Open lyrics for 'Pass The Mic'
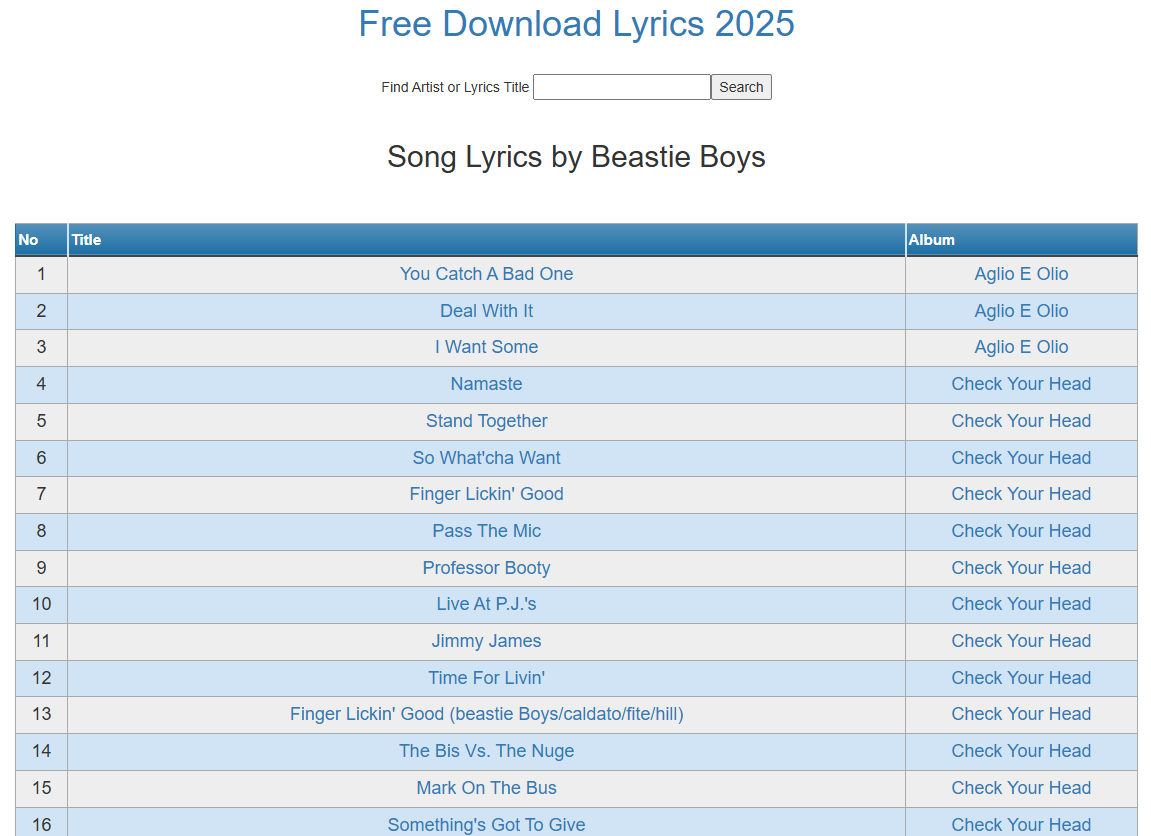The image size is (1151, 836). tap(486, 531)
